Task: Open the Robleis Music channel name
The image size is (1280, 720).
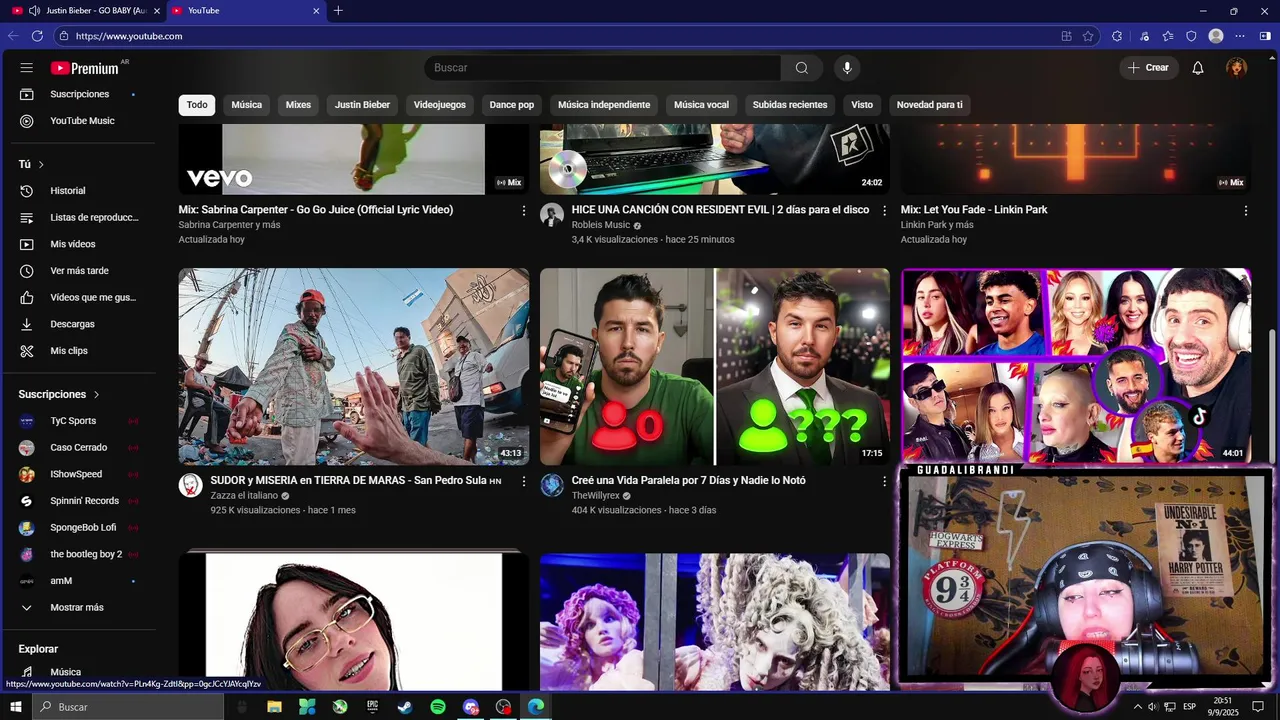Action: click(x=601, y=226)
